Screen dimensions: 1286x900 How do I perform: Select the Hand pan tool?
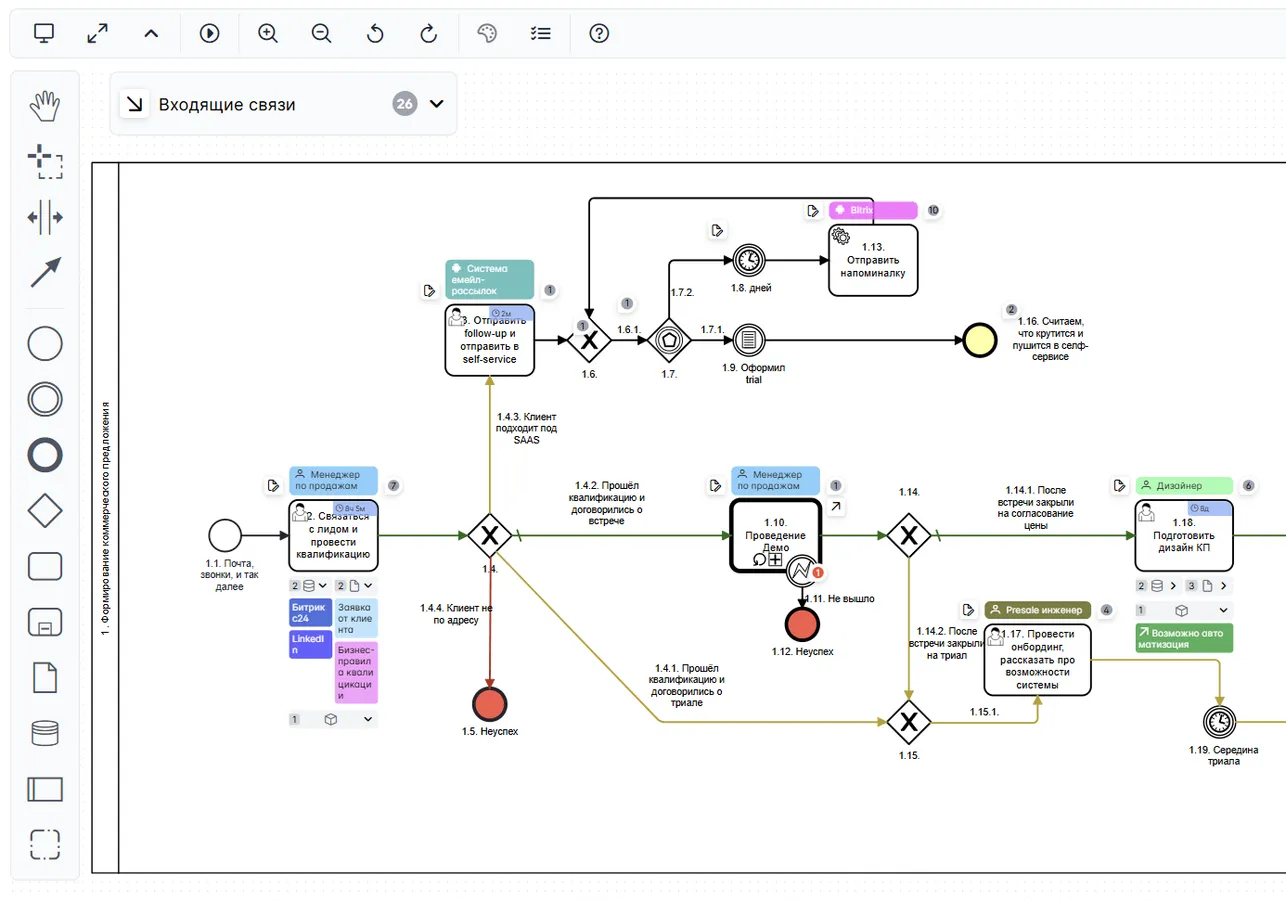[x=44, y=105]
